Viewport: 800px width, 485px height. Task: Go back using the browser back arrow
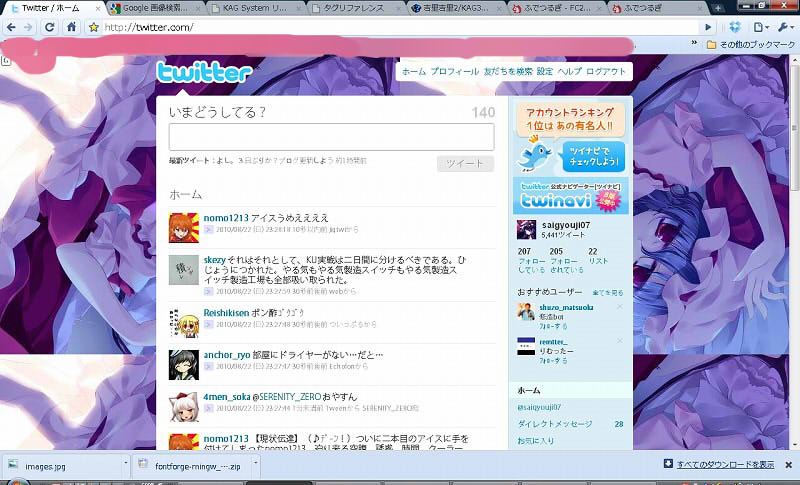pos(11,27)
